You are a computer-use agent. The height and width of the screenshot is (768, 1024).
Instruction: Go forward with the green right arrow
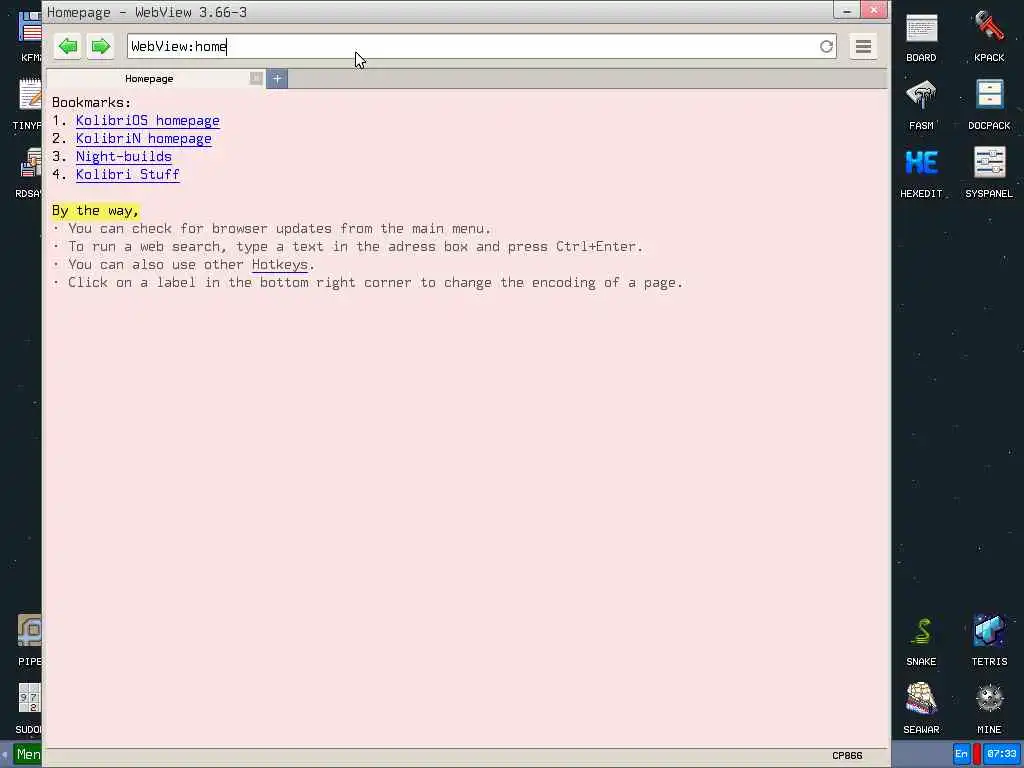point(100,46)
